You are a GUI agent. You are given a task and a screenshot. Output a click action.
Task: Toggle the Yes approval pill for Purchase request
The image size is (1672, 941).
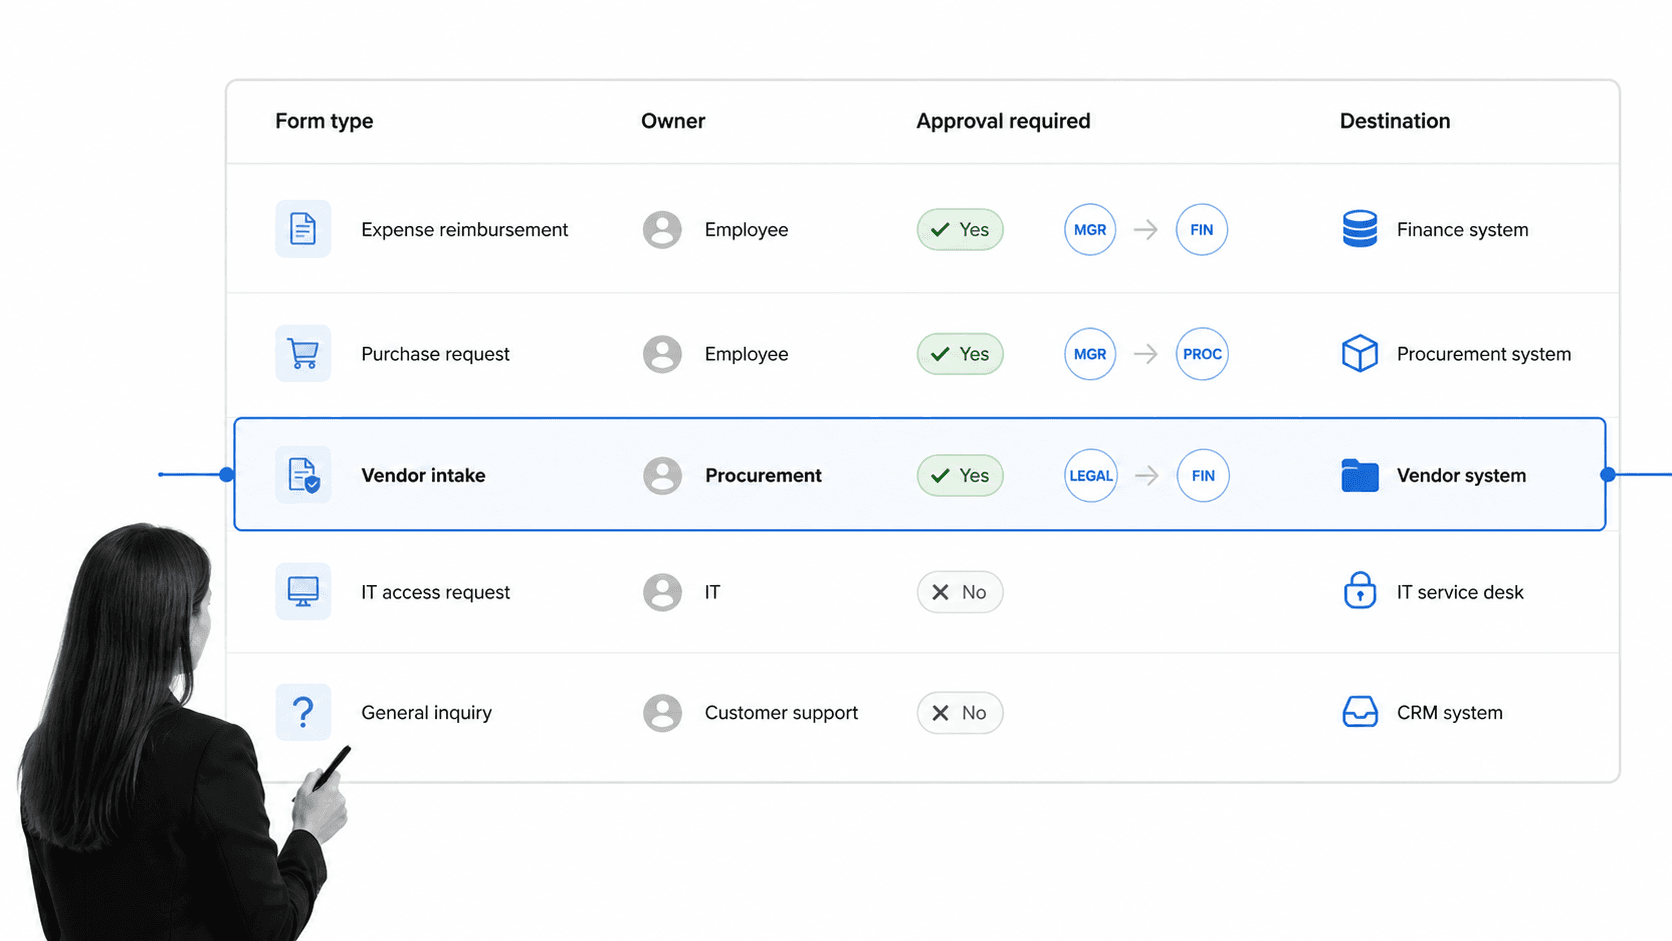[960, 354]
